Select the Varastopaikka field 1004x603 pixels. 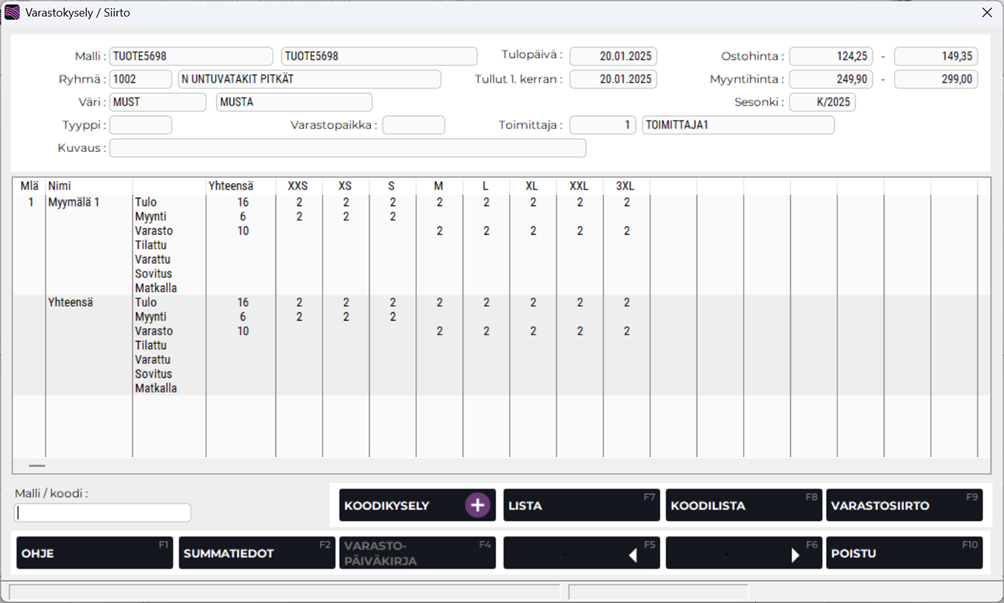click(413, 125)
